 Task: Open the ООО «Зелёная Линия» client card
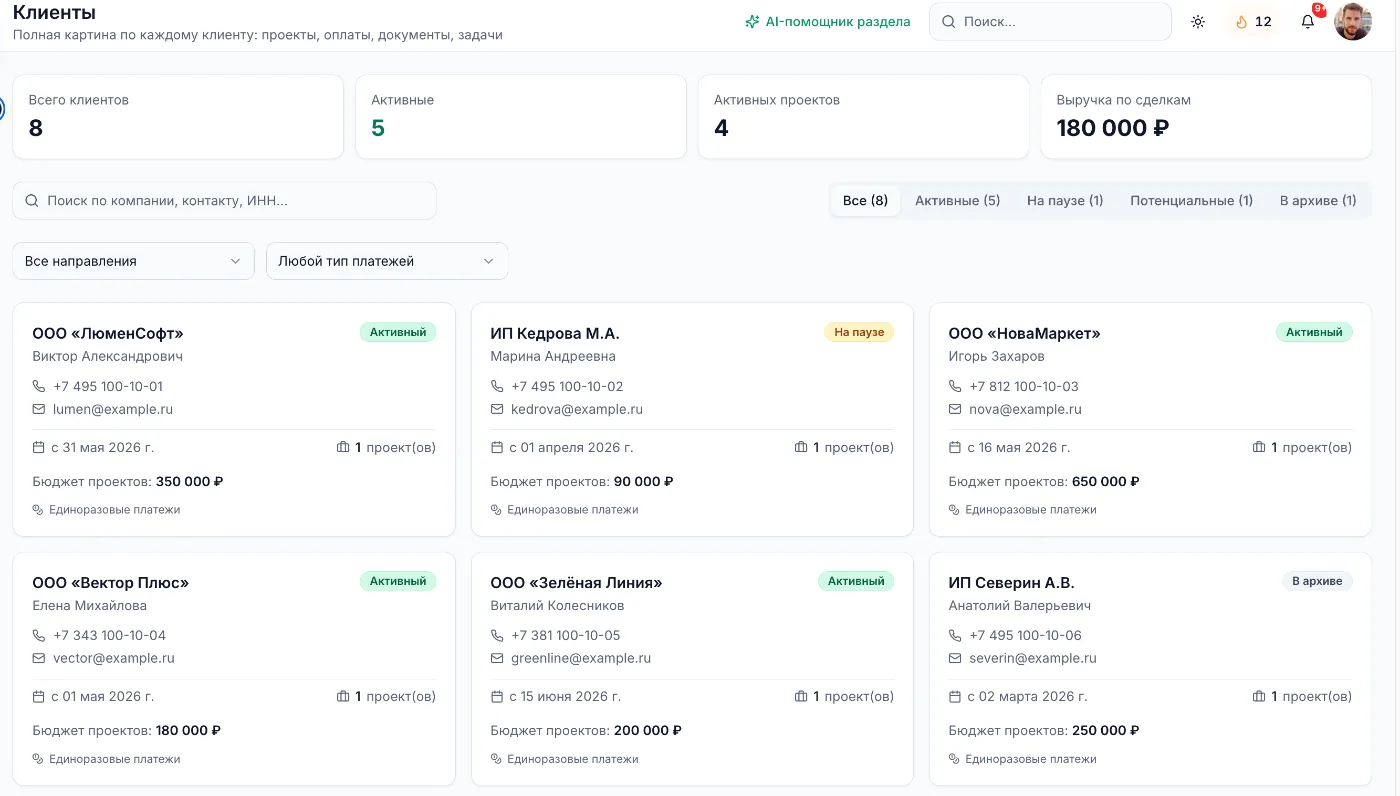692,669
